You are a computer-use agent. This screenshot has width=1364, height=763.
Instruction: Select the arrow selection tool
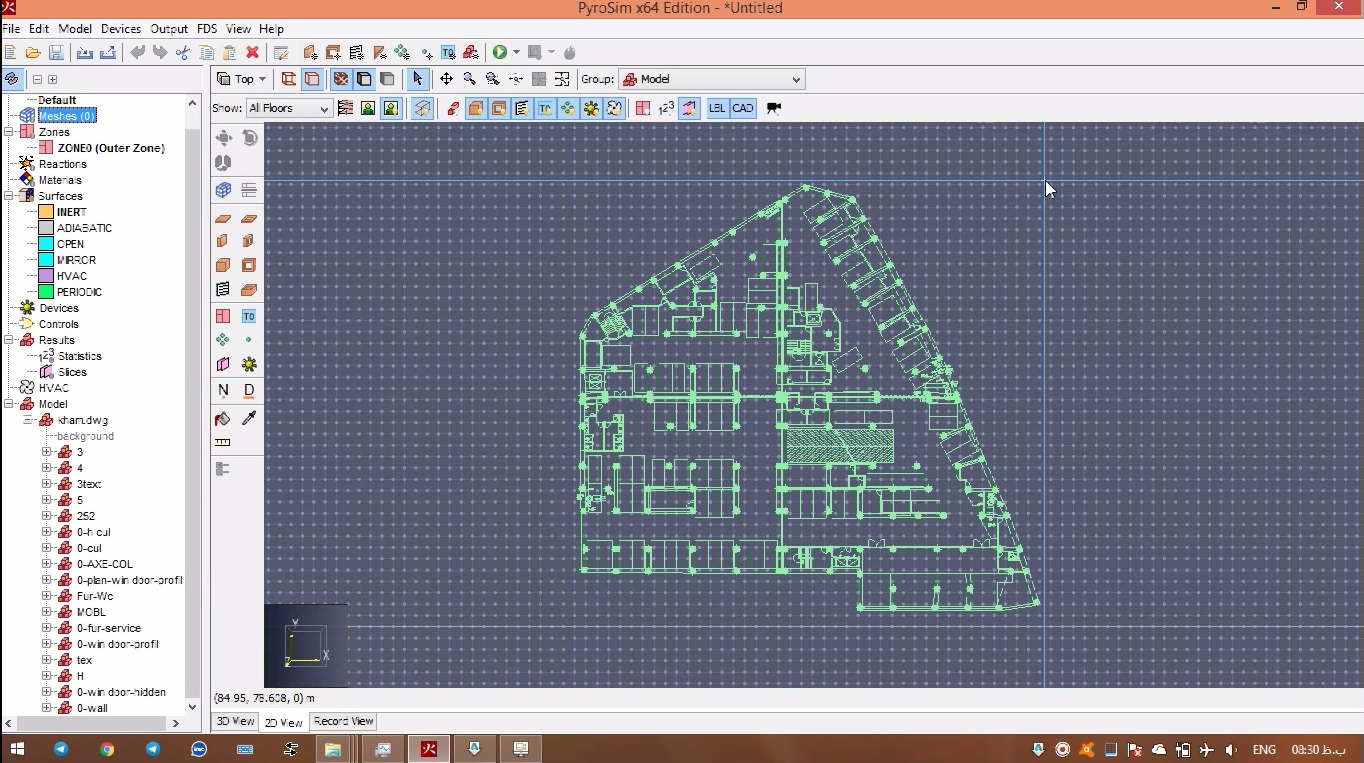[x=418, y=79]
